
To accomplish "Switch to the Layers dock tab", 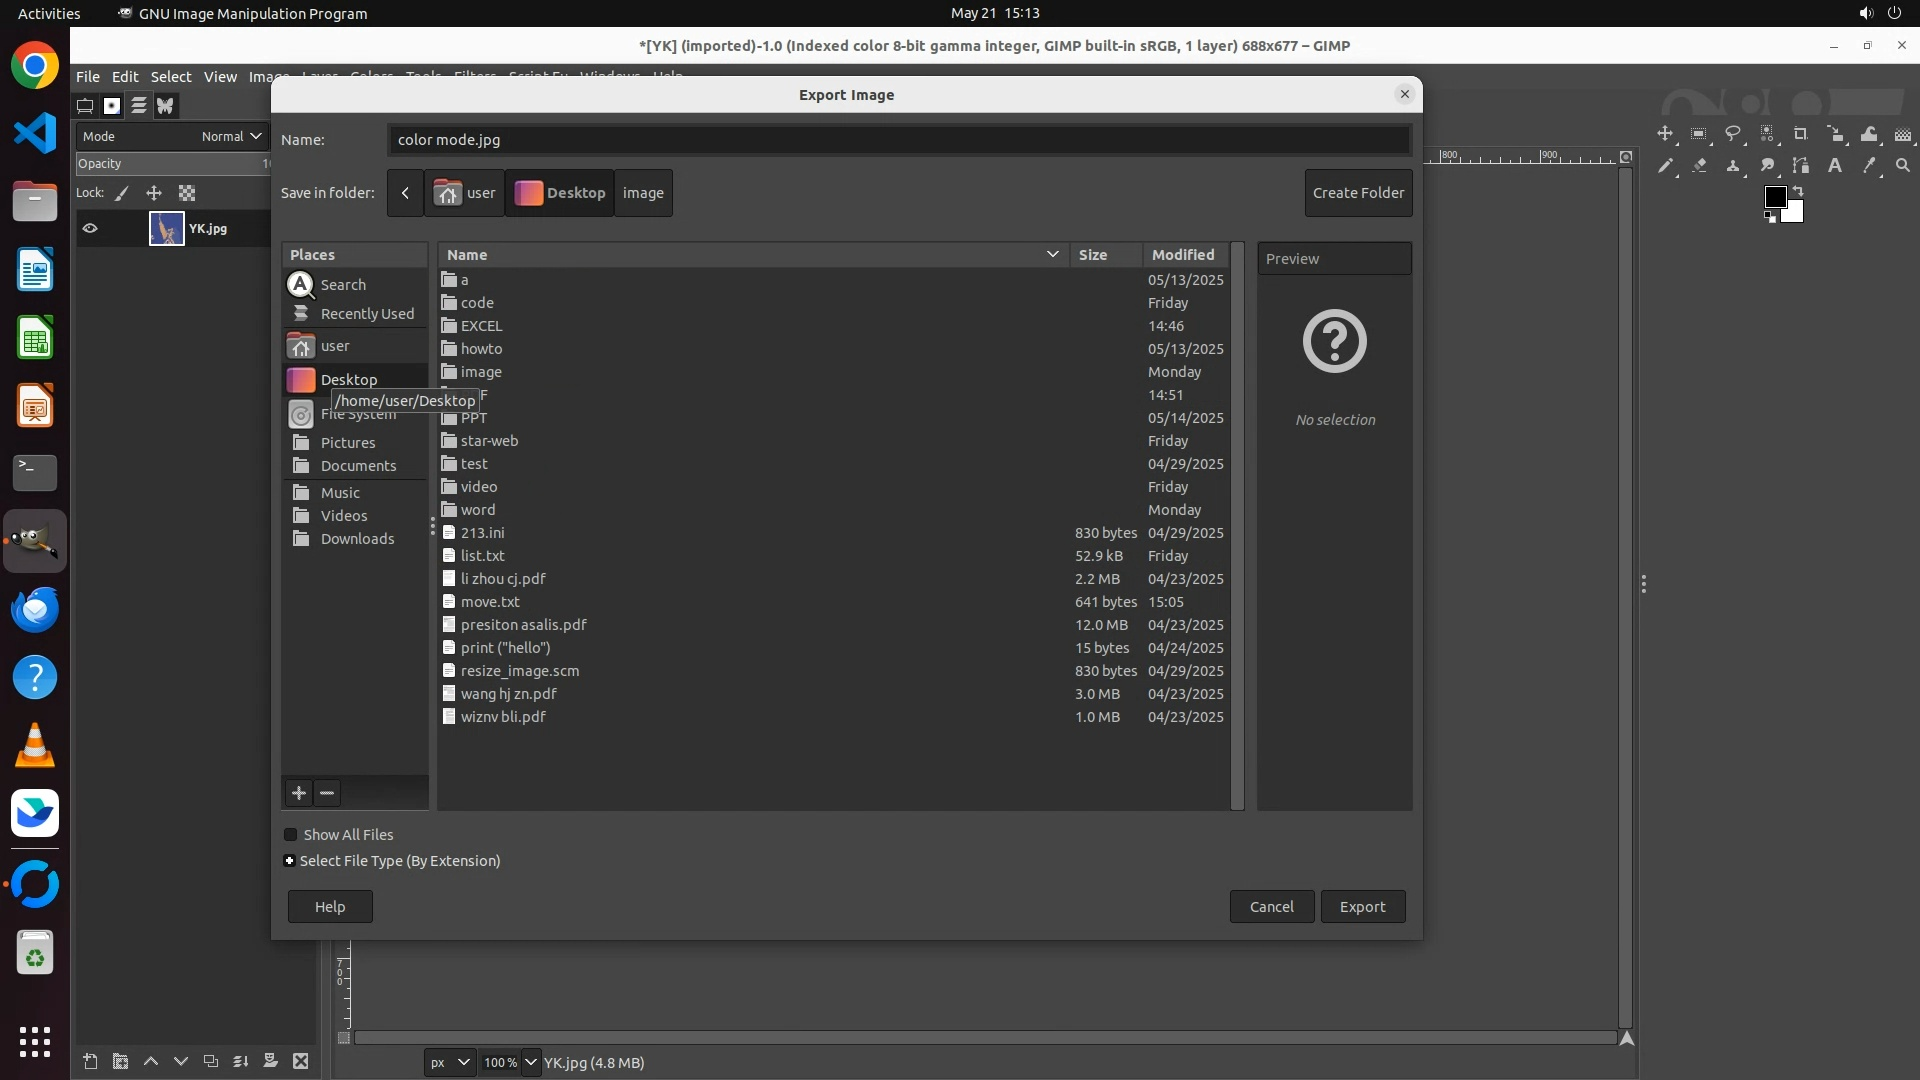I will point(139,105).
